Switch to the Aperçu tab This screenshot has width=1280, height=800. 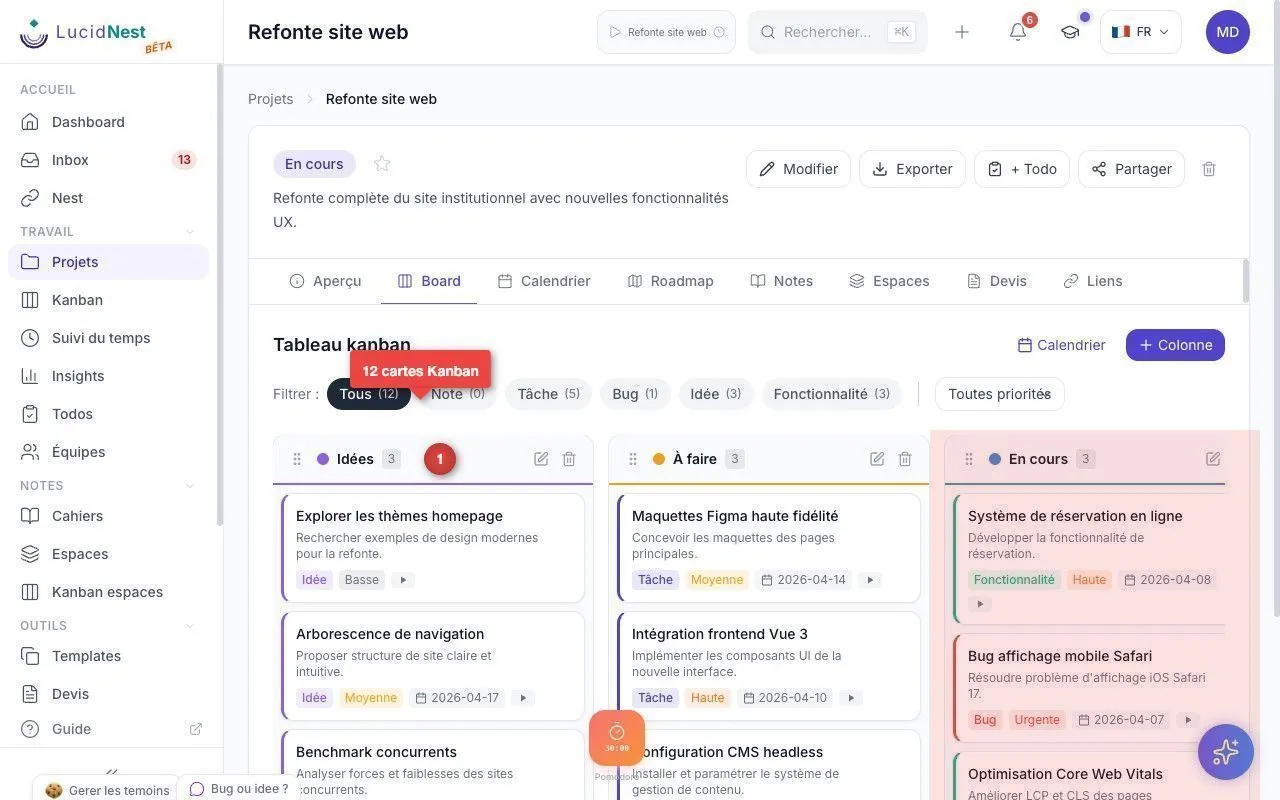(325, 281)
